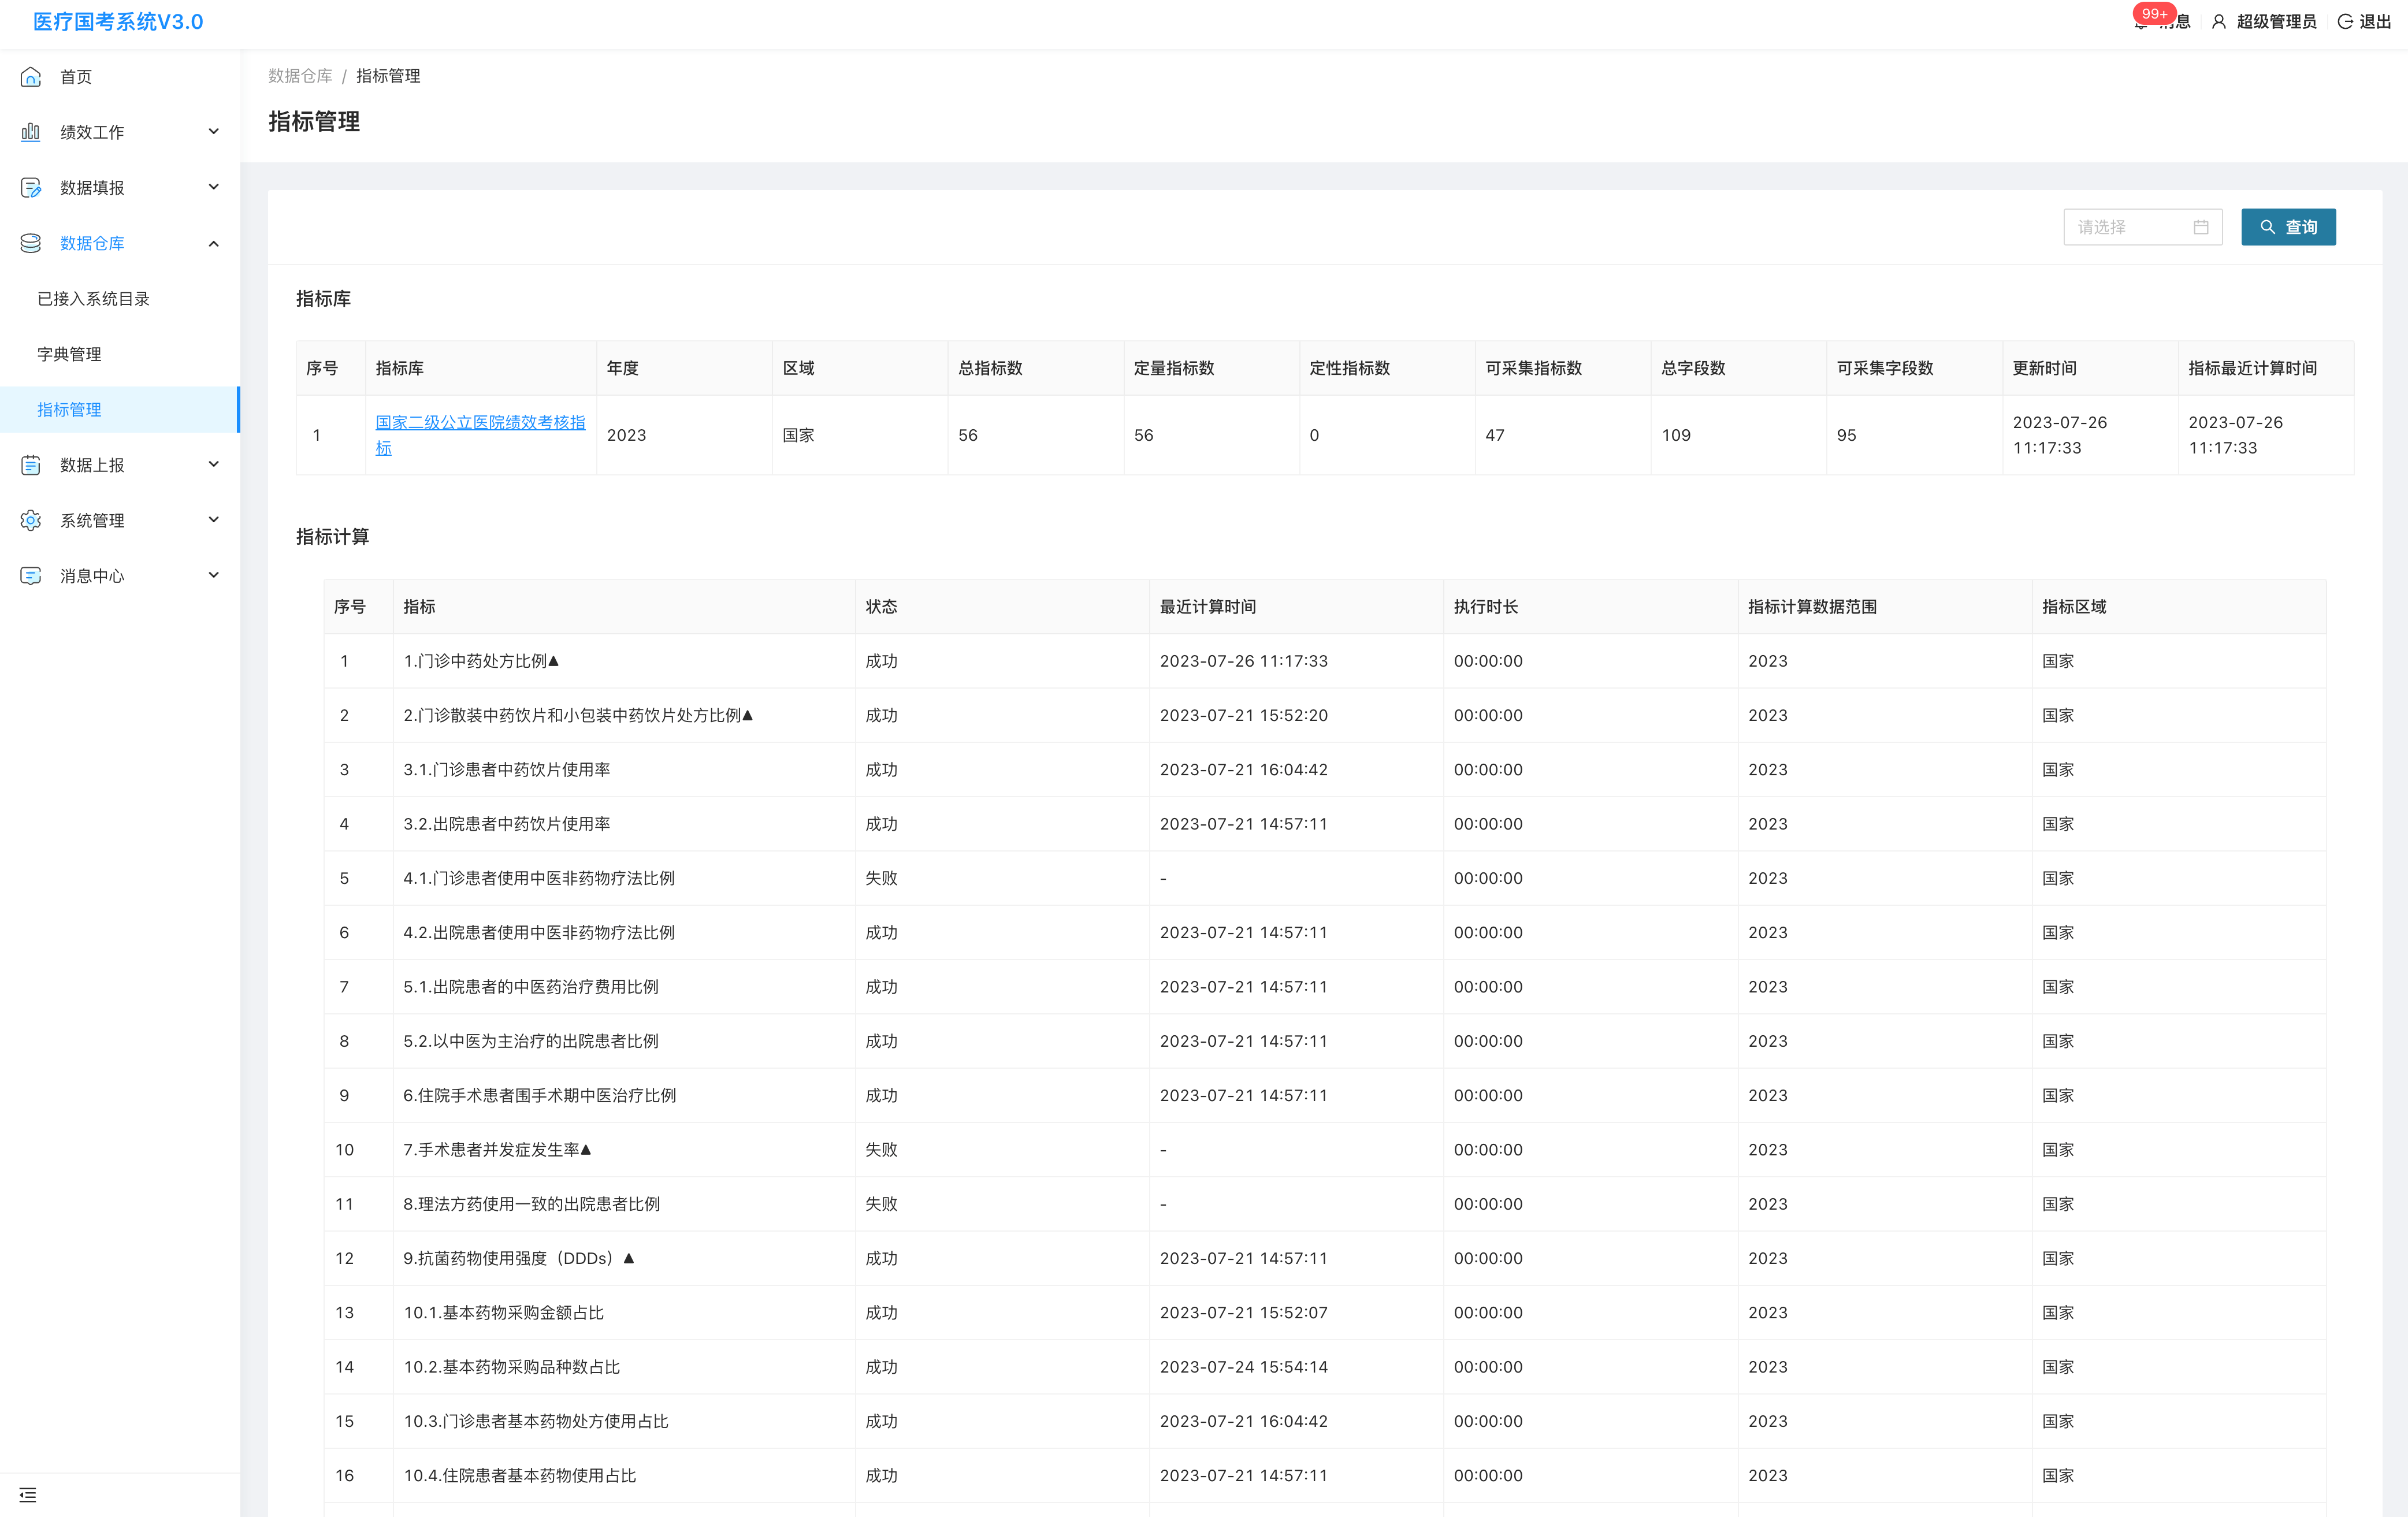
Task: Open the 国家二级公立医院绩效考核指标 link
Action: (x=480, y=423)
